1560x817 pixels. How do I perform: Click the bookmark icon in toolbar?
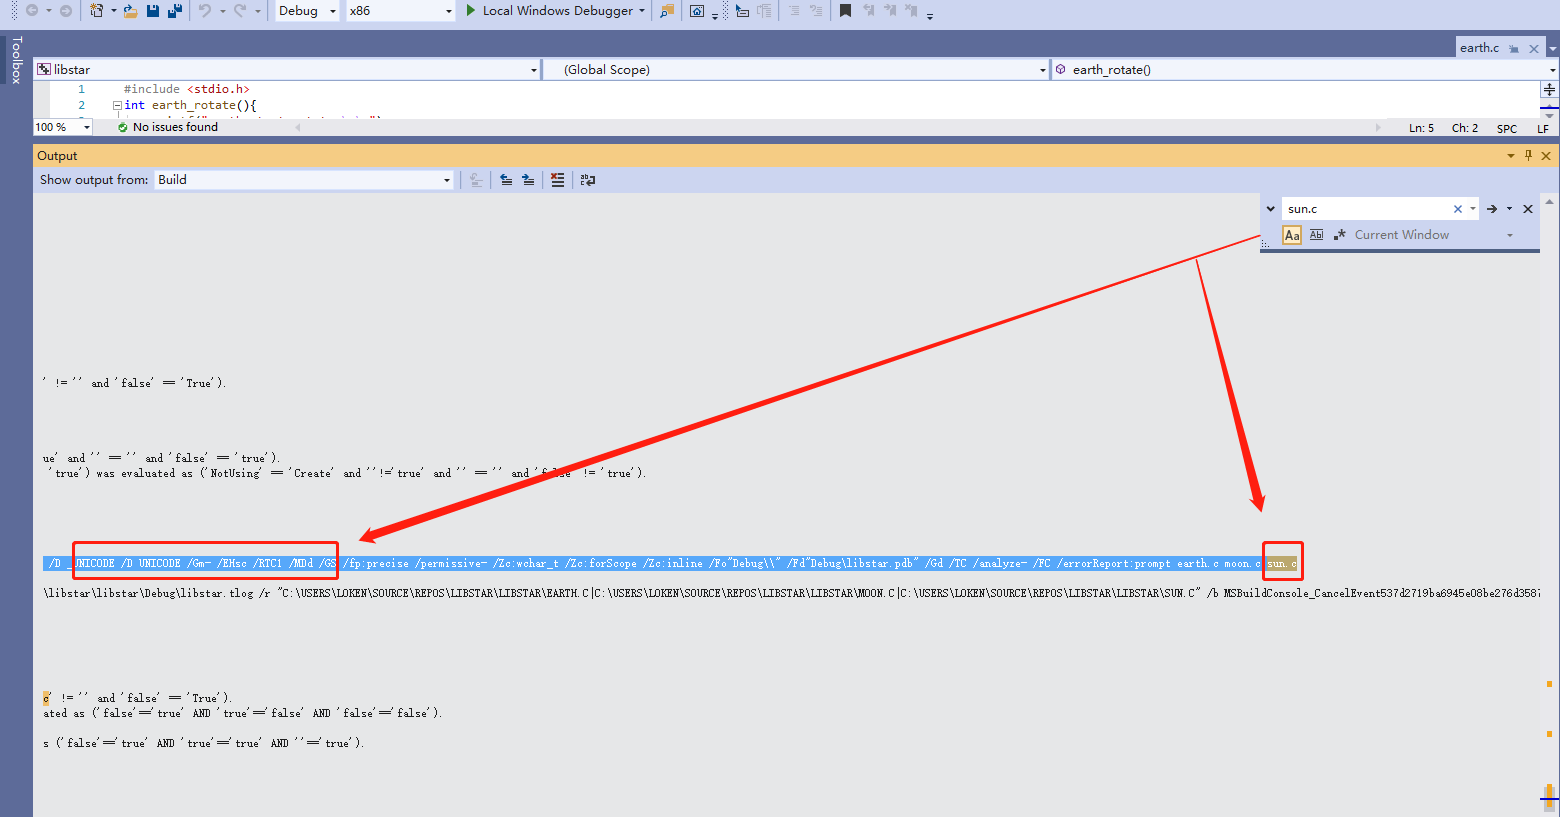point(845,11)
